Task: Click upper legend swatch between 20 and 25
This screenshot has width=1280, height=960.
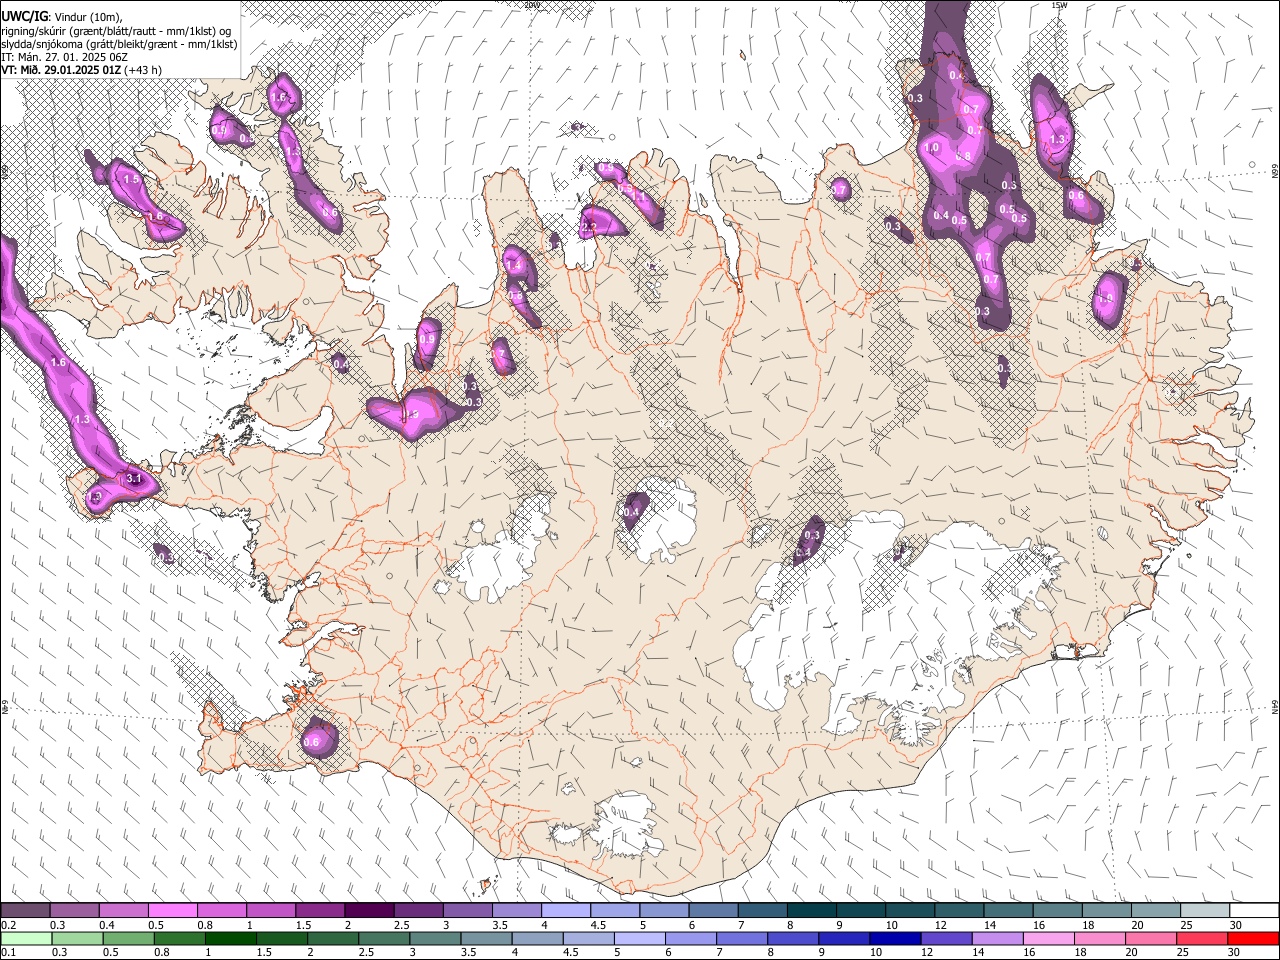Action: pos(1155,910)
